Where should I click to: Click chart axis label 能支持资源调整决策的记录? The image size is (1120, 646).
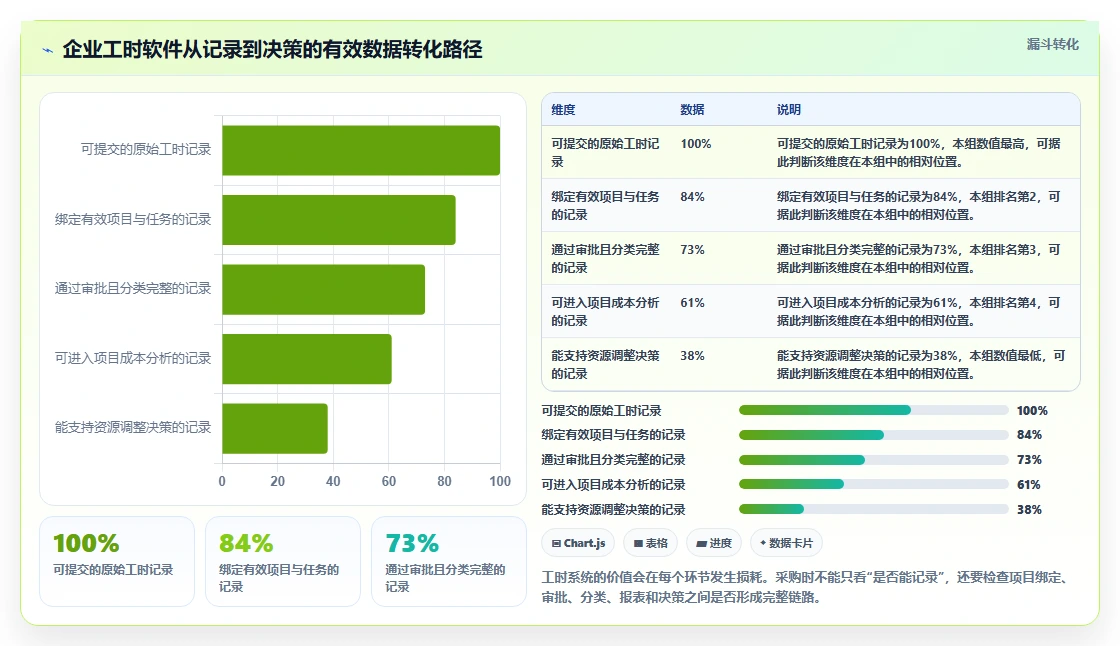pyautogui.click(x=133, y=427)
